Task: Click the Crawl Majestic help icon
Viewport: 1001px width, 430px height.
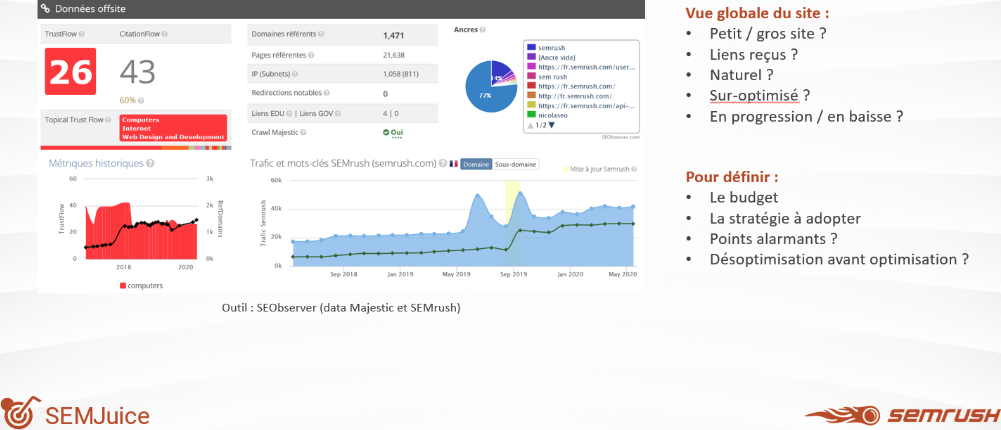Action: (x=303, y=132)
